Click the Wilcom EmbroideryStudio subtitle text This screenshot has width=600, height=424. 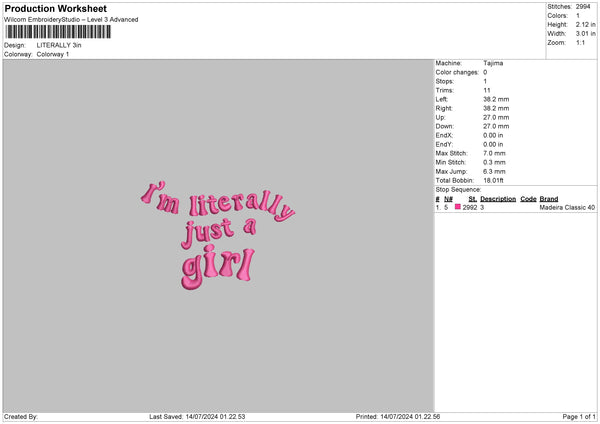point(71,19)
